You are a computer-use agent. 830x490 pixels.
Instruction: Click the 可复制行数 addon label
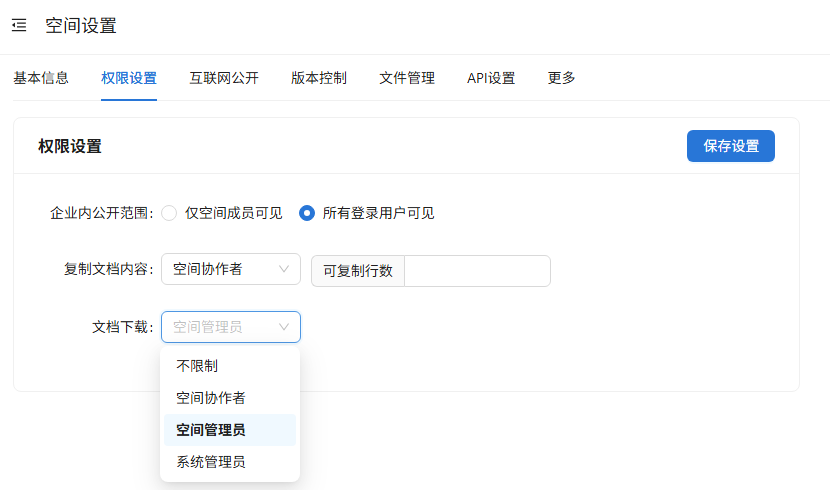(358, 271)
